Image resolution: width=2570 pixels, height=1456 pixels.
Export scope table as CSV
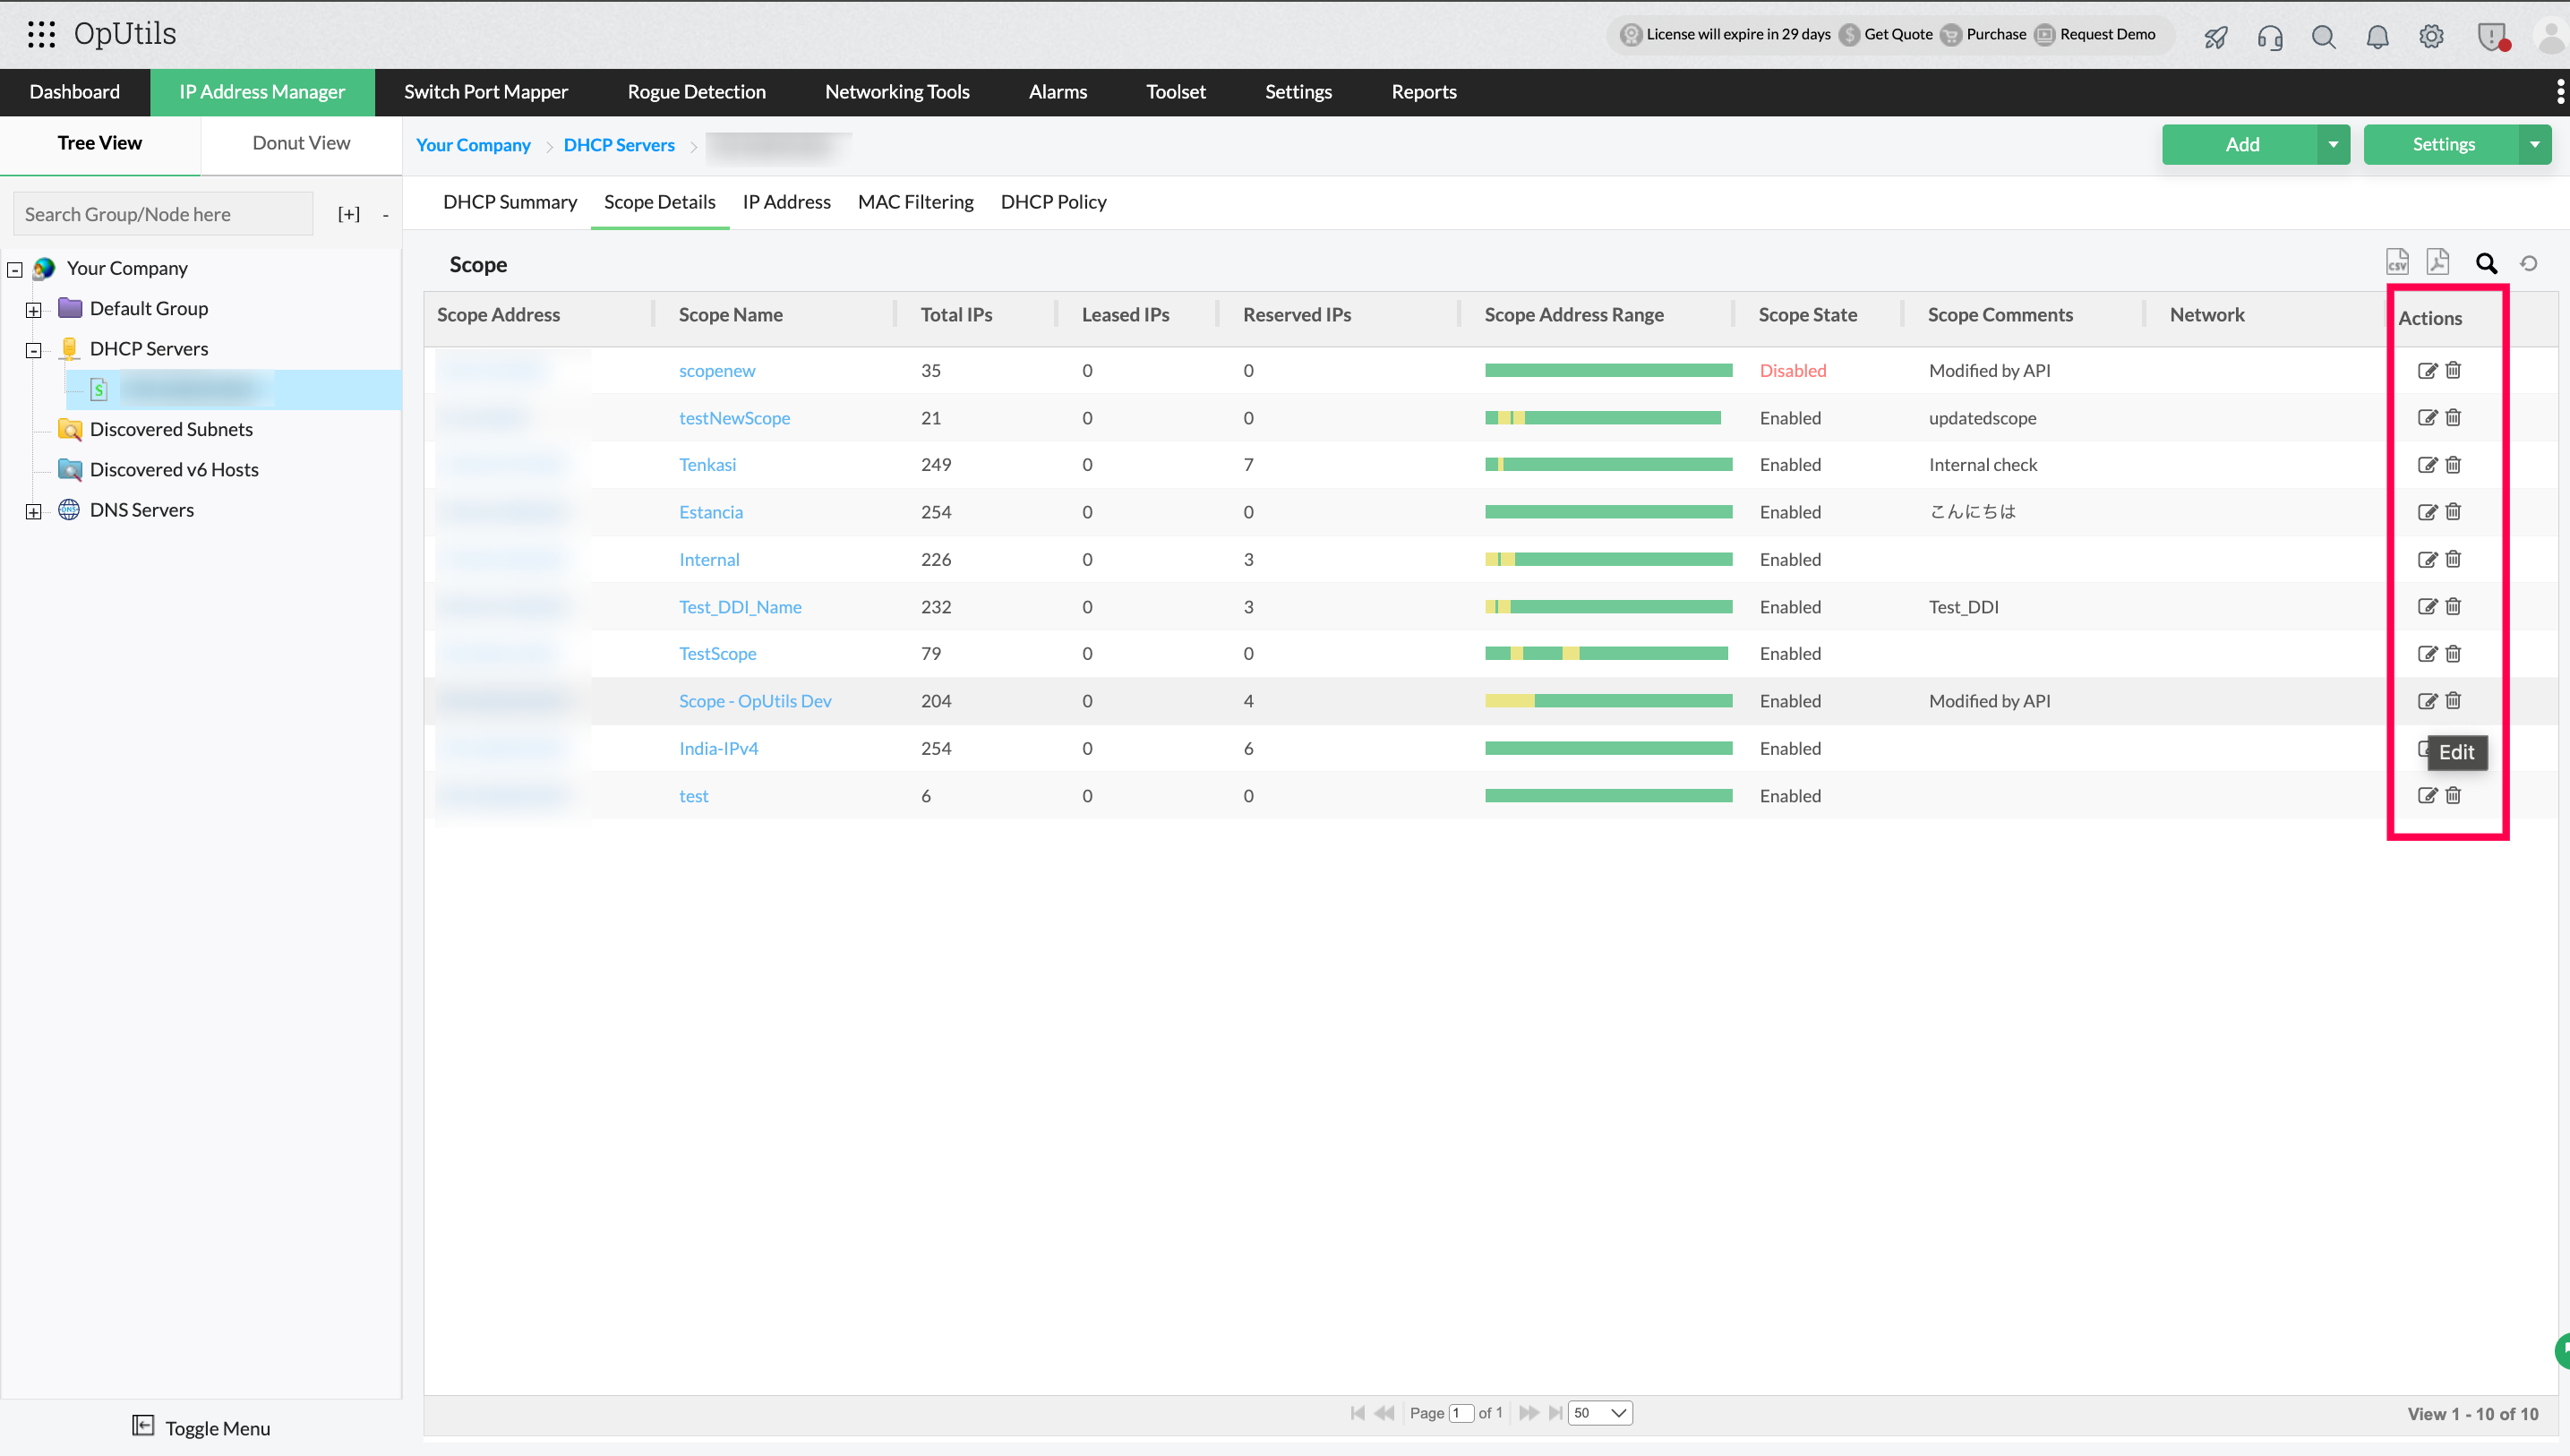tap(2396, 263)
